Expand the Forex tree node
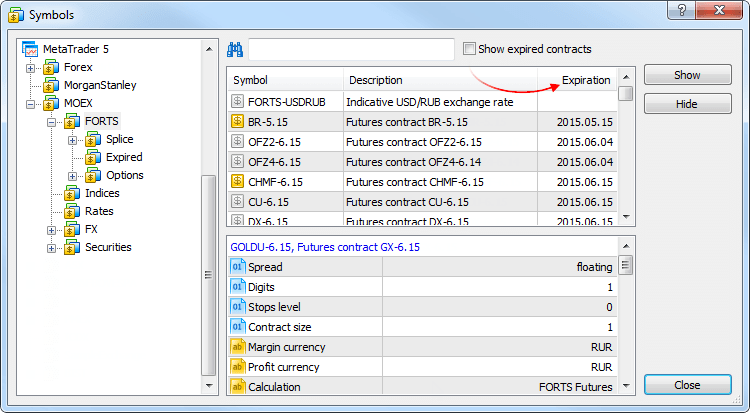 point(31,68)
